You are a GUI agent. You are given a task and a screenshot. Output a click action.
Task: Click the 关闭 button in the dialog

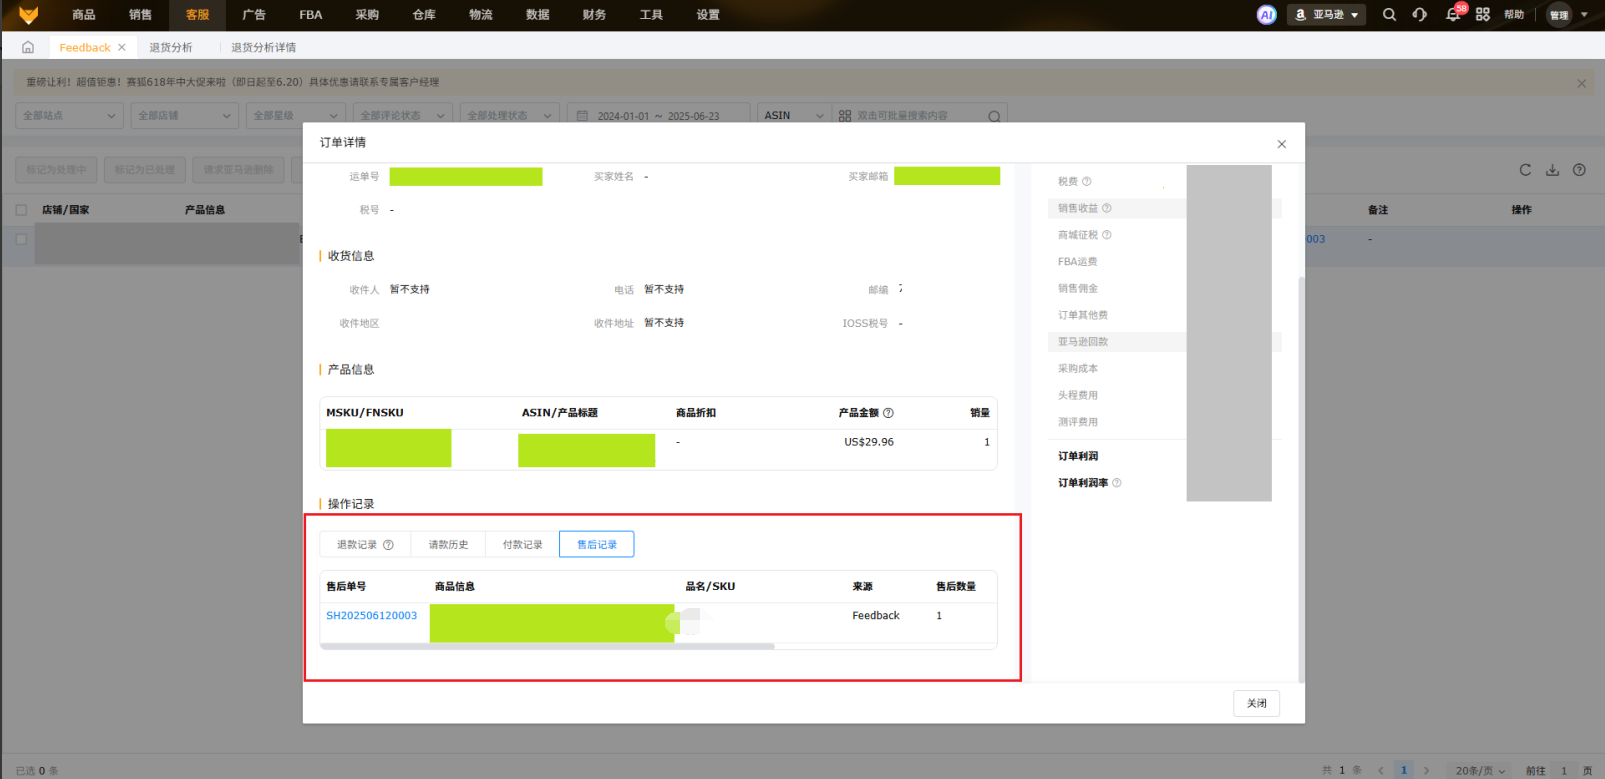click(1256, 703)
